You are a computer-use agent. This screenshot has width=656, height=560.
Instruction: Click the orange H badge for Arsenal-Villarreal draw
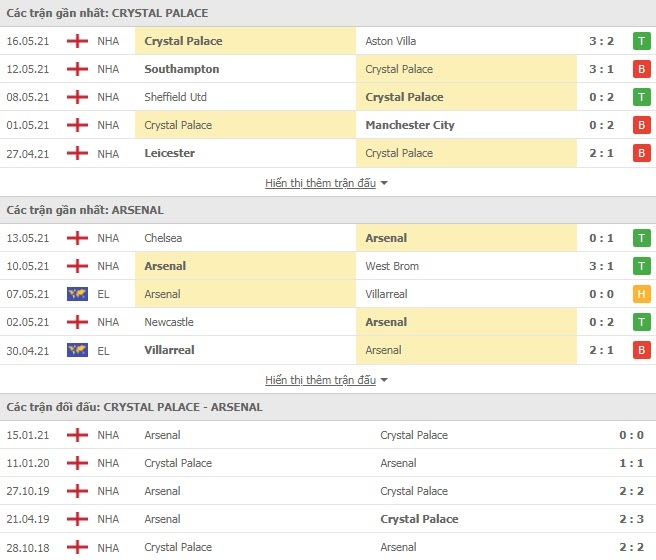pyautogui.click(x=641, y=294)
